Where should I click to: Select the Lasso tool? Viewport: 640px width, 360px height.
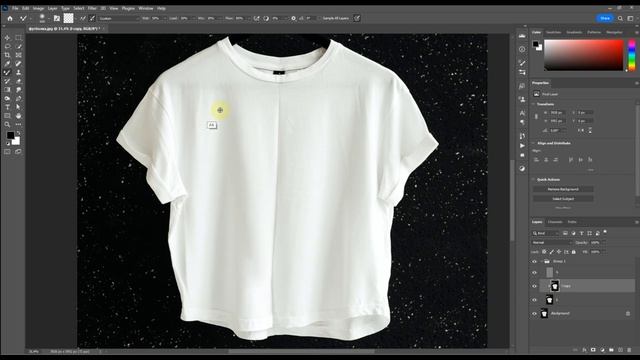pyautogui.click(x=7, y=47)
